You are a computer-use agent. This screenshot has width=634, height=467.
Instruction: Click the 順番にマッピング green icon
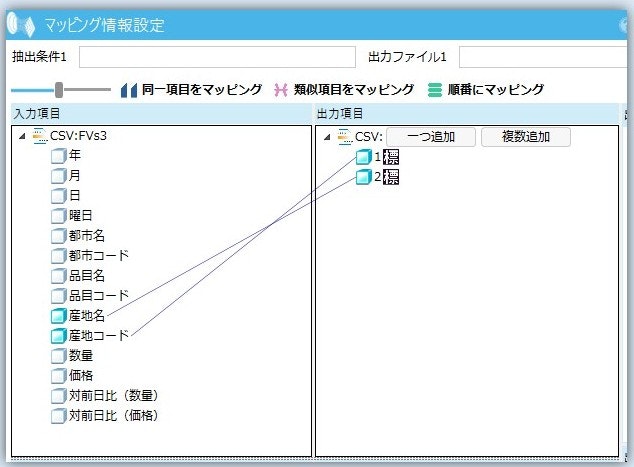coord(435,90)
